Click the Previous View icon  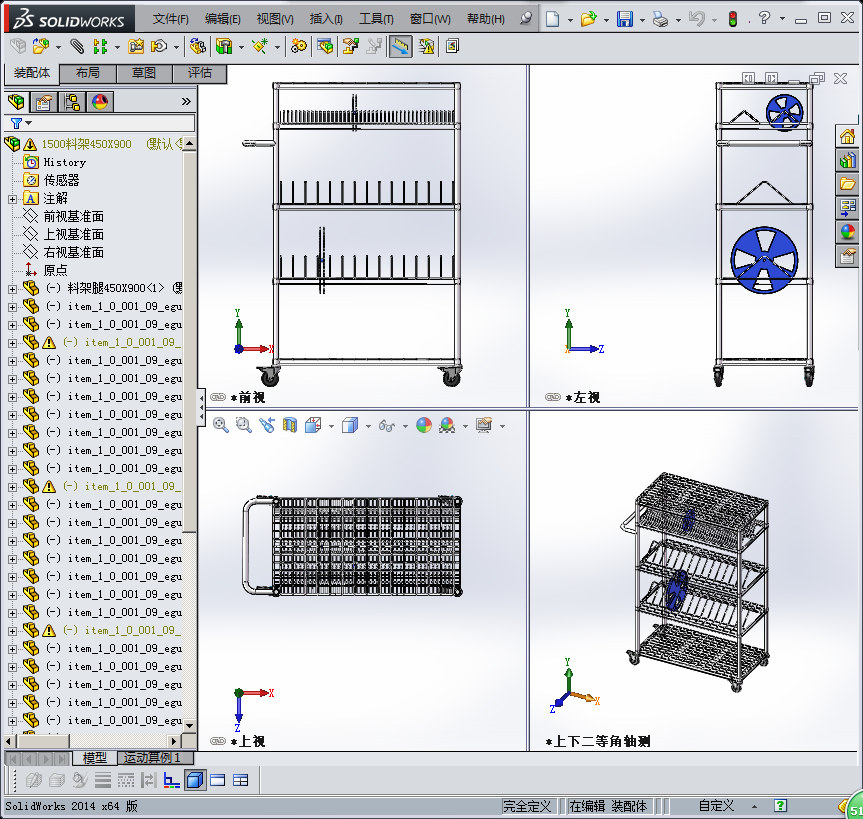(x=267, y=425)
